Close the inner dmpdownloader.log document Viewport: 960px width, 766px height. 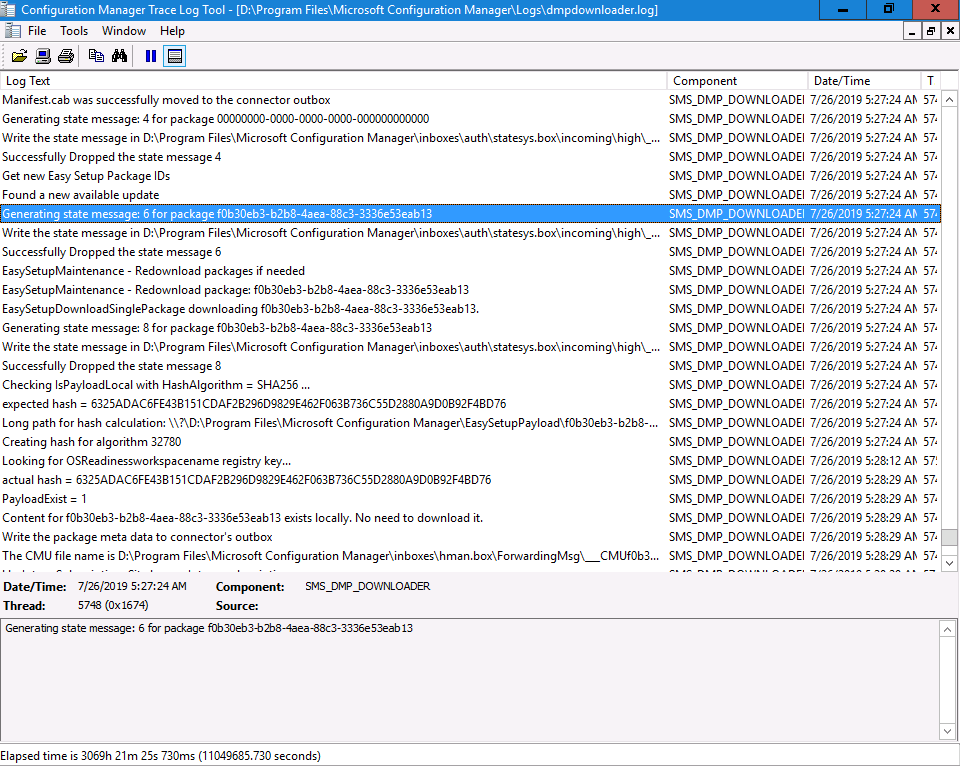pos(950,31)
